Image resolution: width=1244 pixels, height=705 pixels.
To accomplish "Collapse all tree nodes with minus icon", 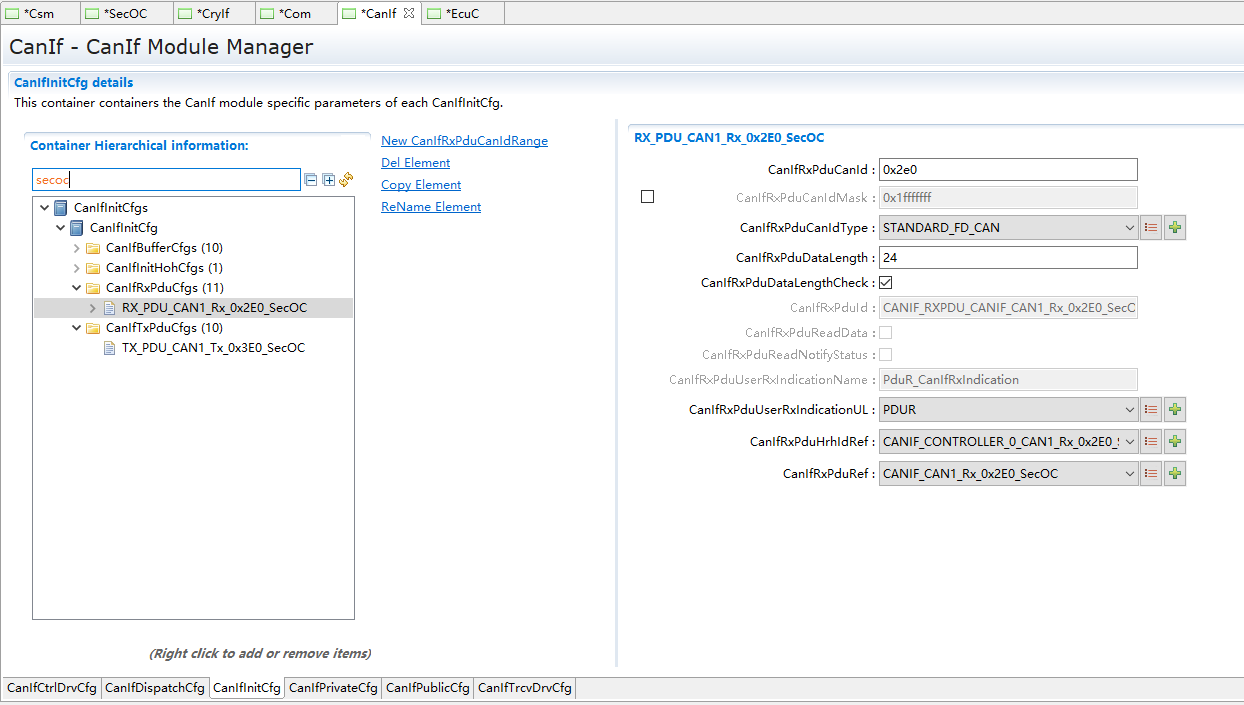I will tap(311, 180).
